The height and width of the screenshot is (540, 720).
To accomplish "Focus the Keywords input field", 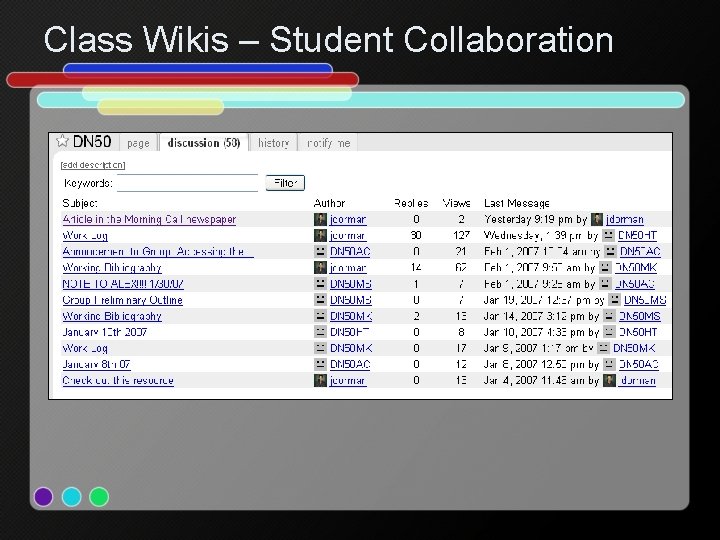I will click(x=187, y=183).
